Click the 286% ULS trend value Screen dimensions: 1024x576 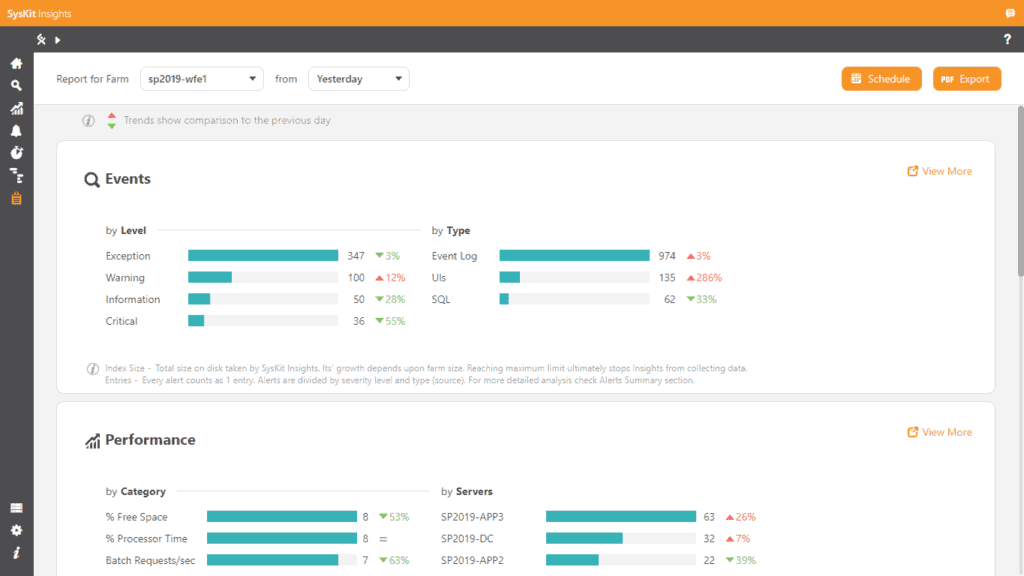point(709,278)
